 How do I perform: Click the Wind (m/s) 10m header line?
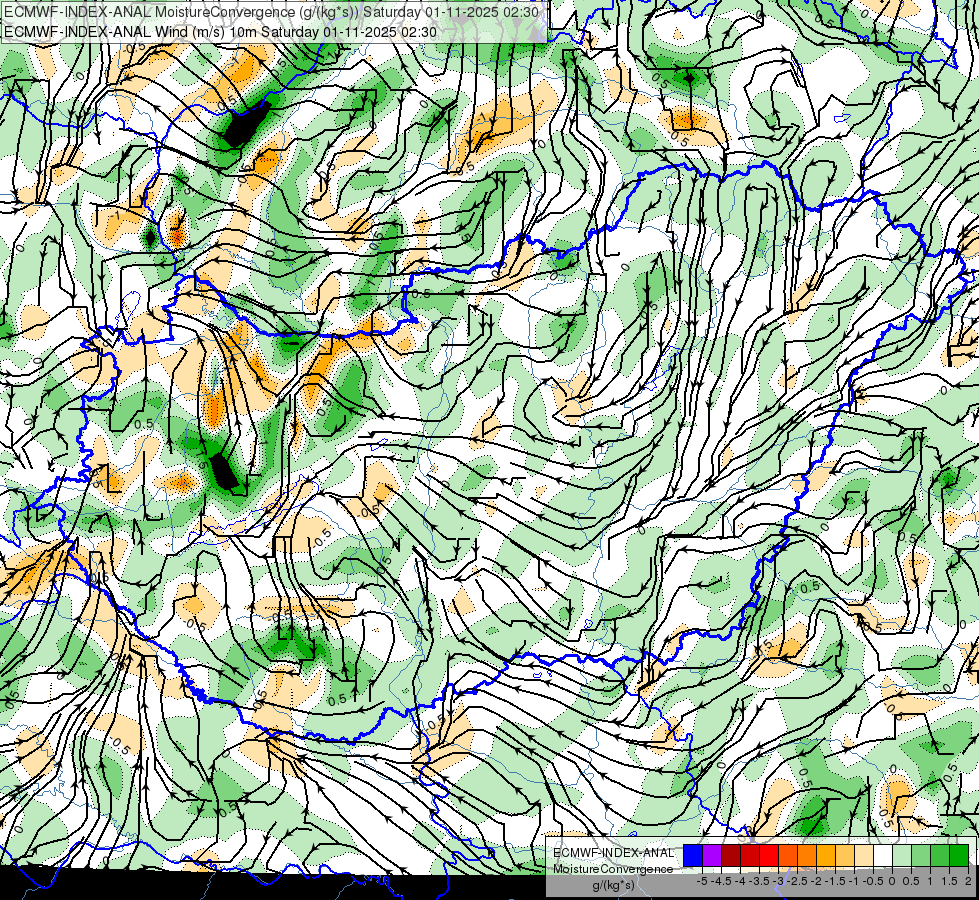[220, 32]
